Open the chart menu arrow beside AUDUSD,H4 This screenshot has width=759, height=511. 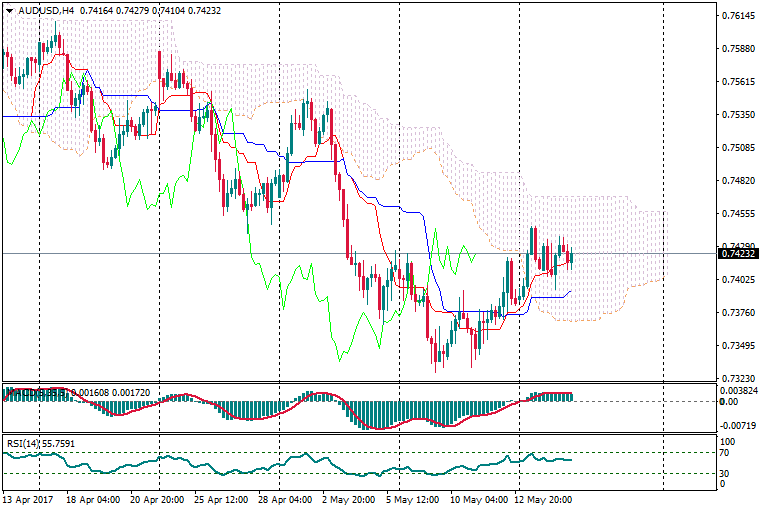tap(9, 11)
